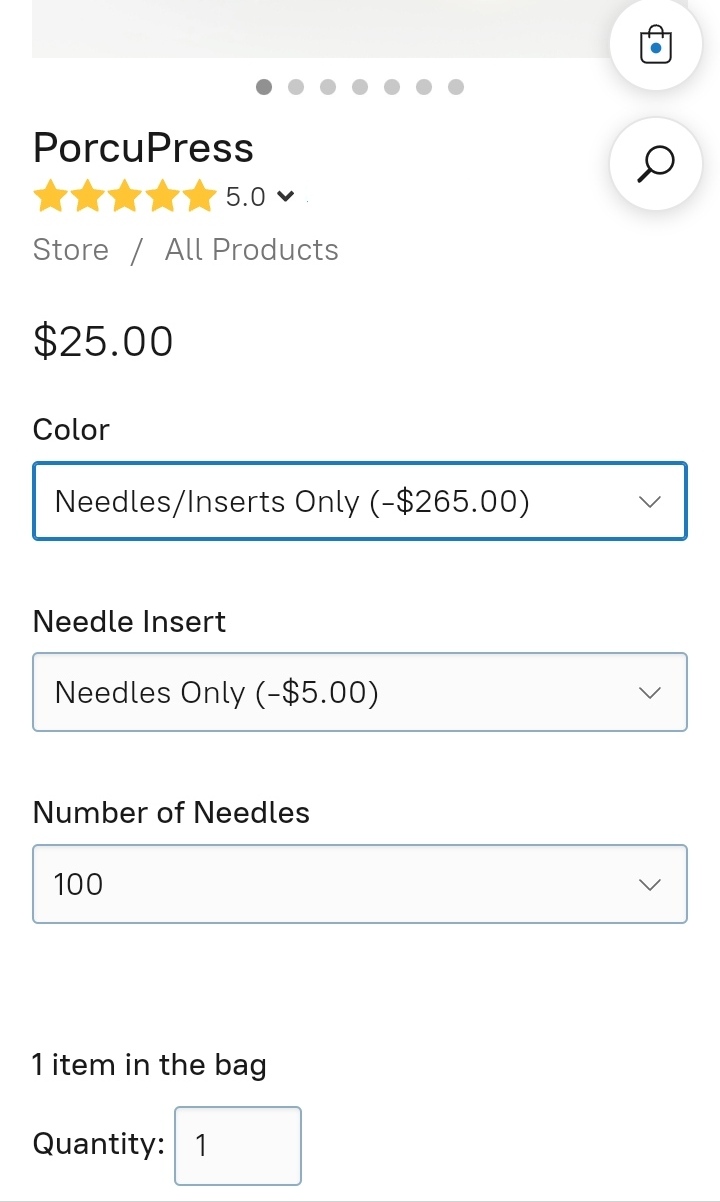Select the fourth image carousel dot
720x1202 pixels.
click(x=360, y=87)
